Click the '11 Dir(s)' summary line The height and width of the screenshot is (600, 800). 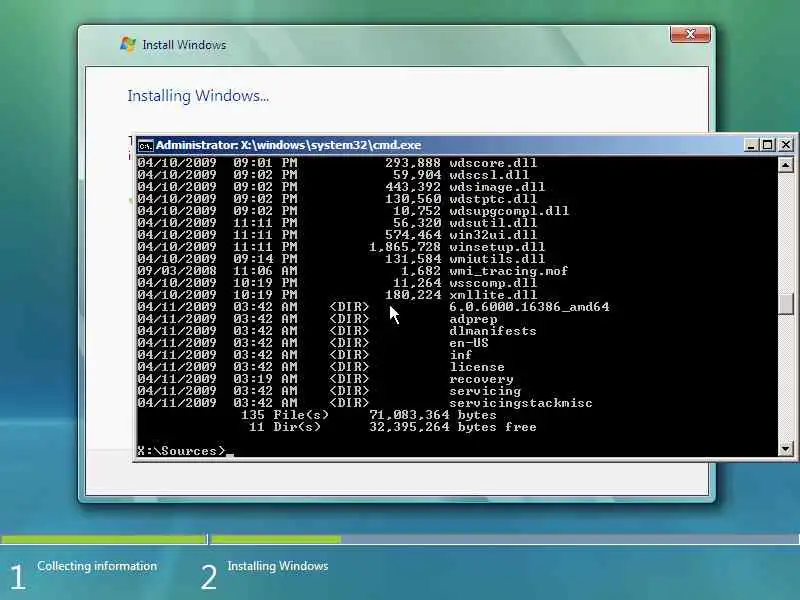(x=392, y=427)
